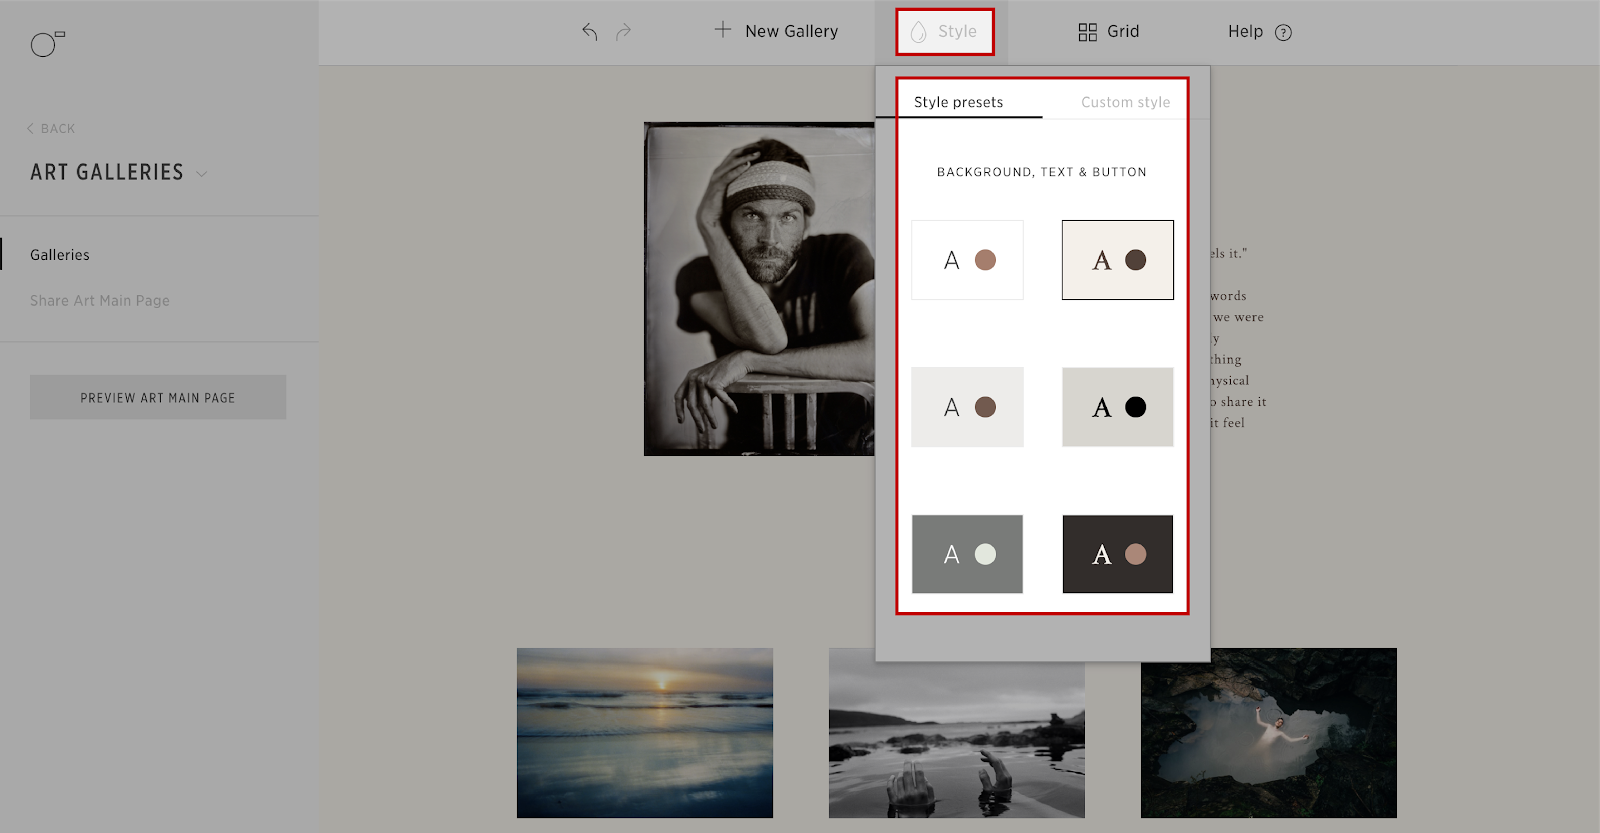Click the plus icon beside New Gallery
The image size is (1600, 833).
[x=723, y=30]
